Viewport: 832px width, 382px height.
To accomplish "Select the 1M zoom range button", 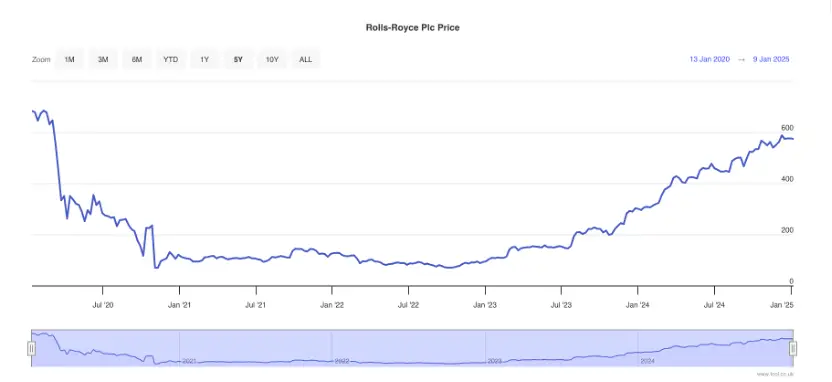I will pos(69,59).
